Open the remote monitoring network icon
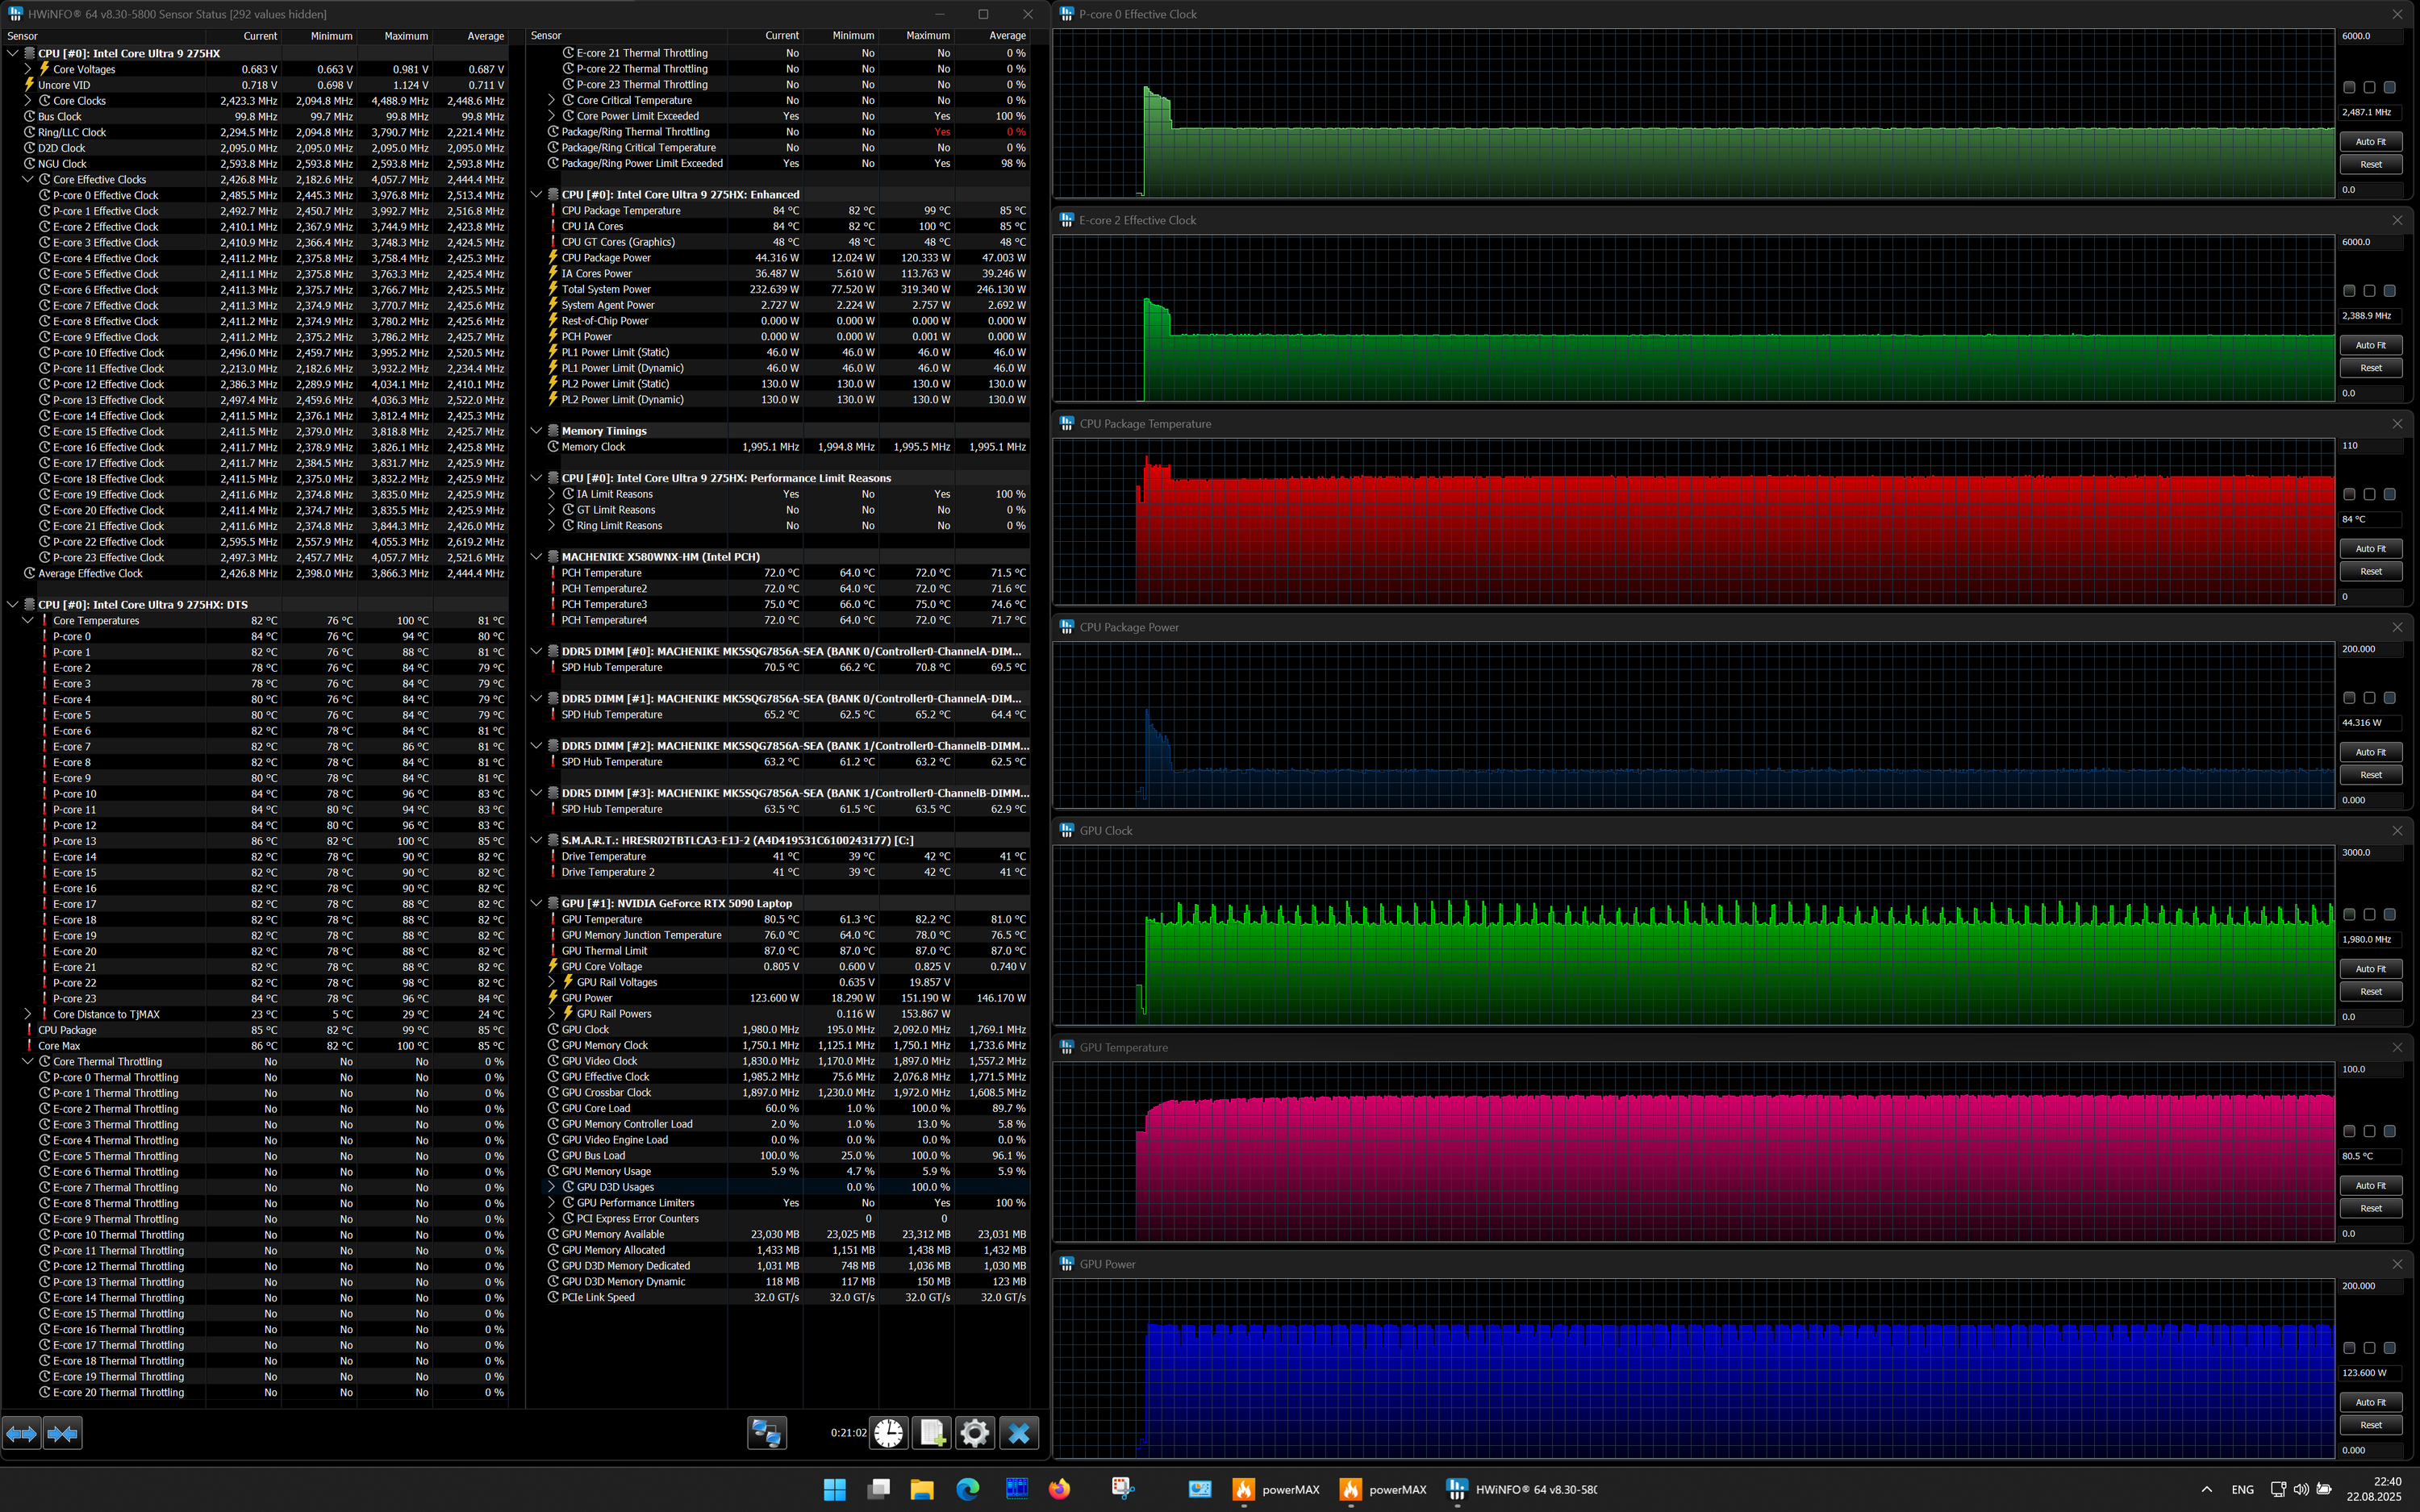This screenshot has height=1512, width=2420. coord(766,1433)
